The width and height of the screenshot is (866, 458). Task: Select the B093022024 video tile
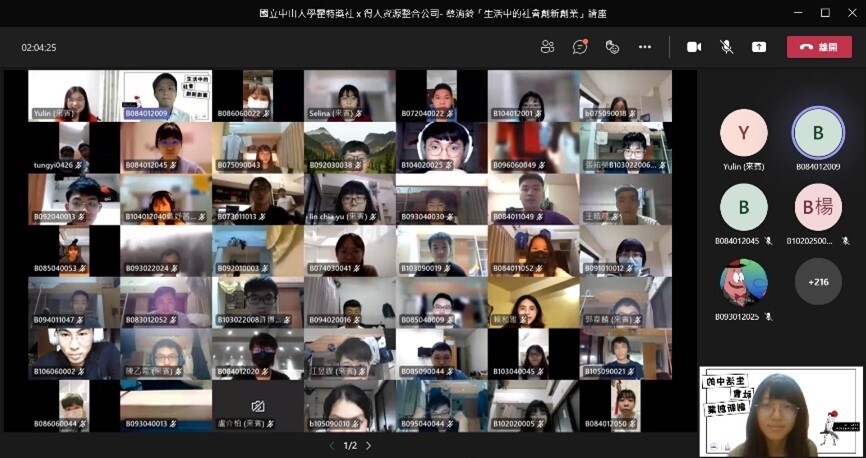click(166, 251)
